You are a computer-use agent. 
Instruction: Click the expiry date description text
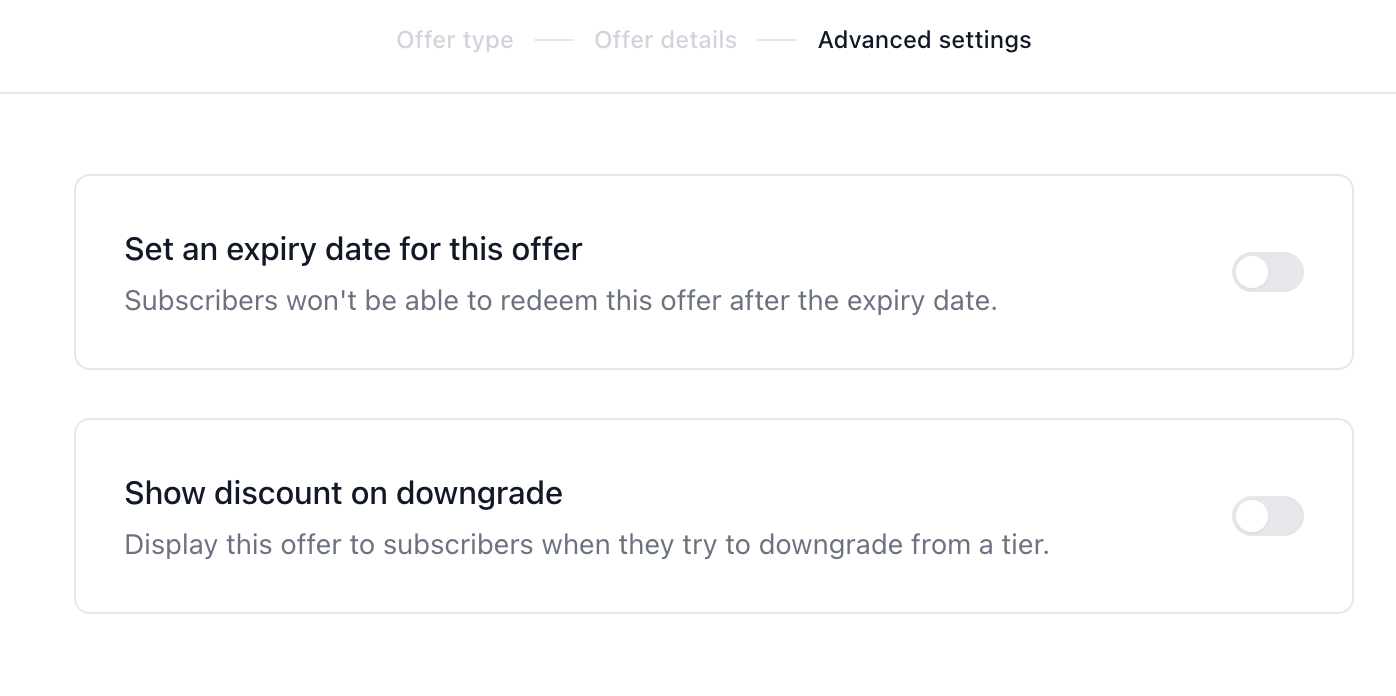click(x=561, y=301)
